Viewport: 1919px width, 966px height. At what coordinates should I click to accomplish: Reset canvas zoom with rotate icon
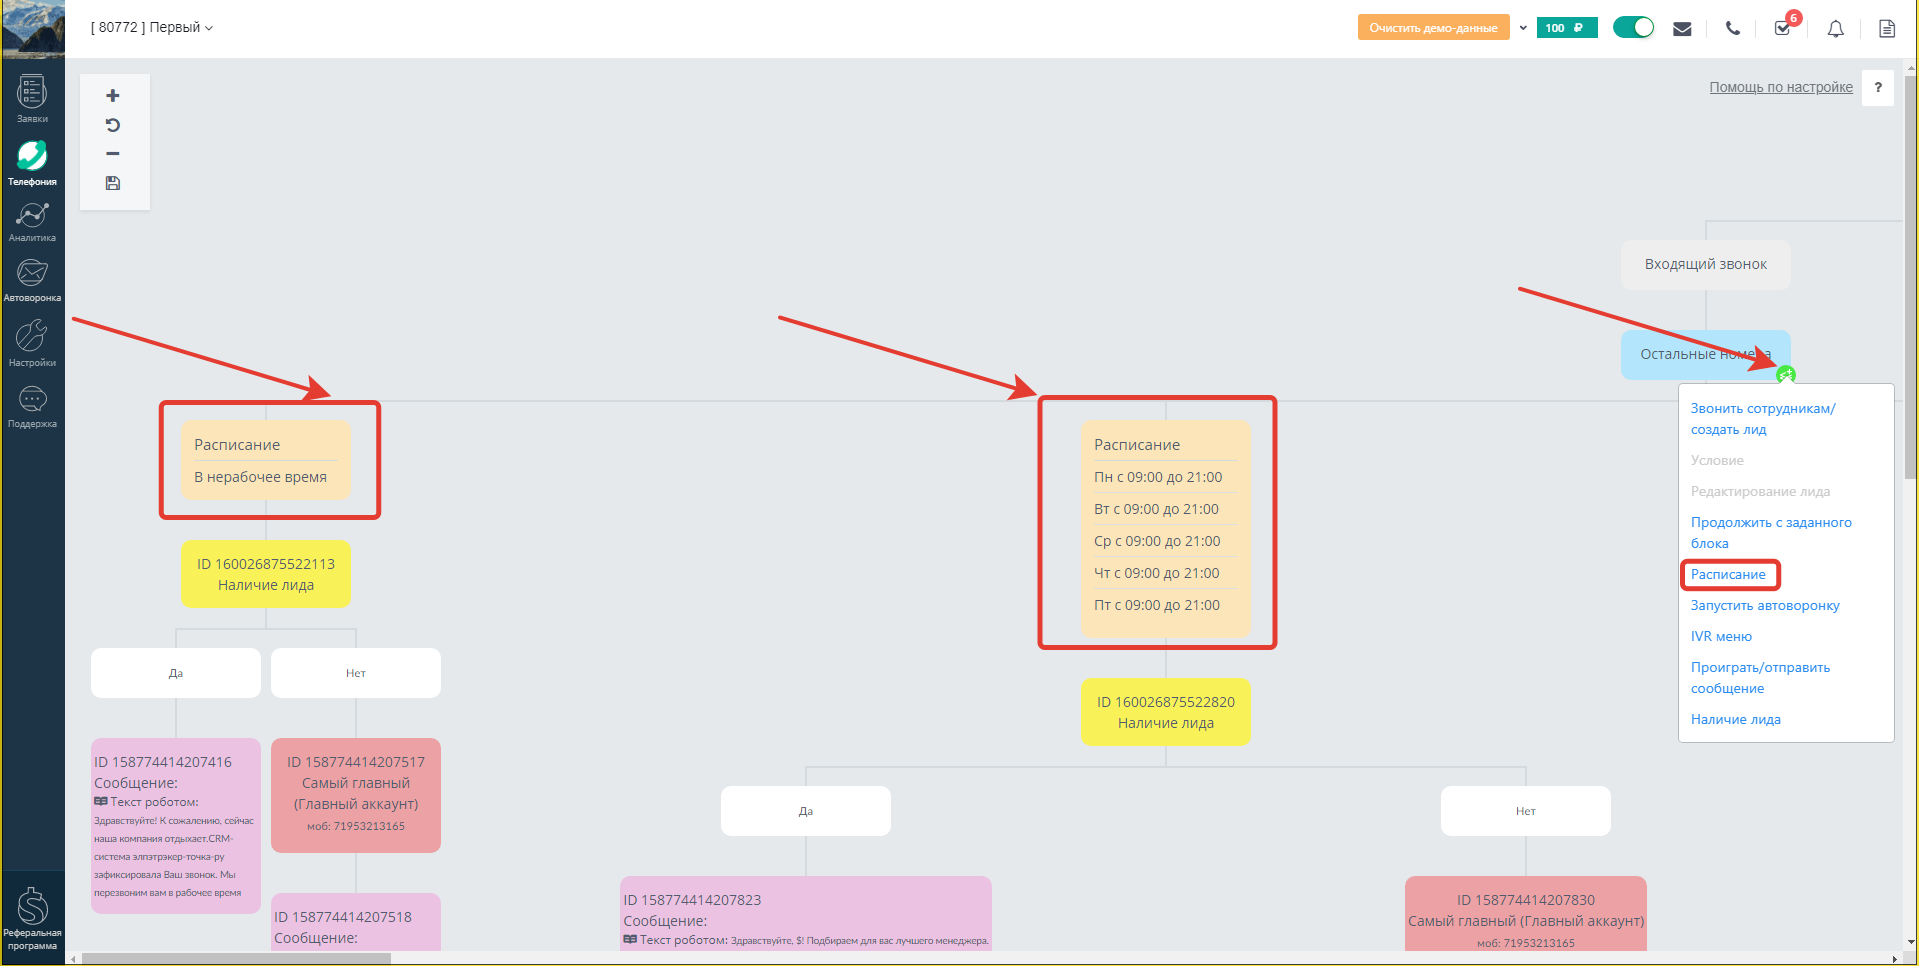113,125
